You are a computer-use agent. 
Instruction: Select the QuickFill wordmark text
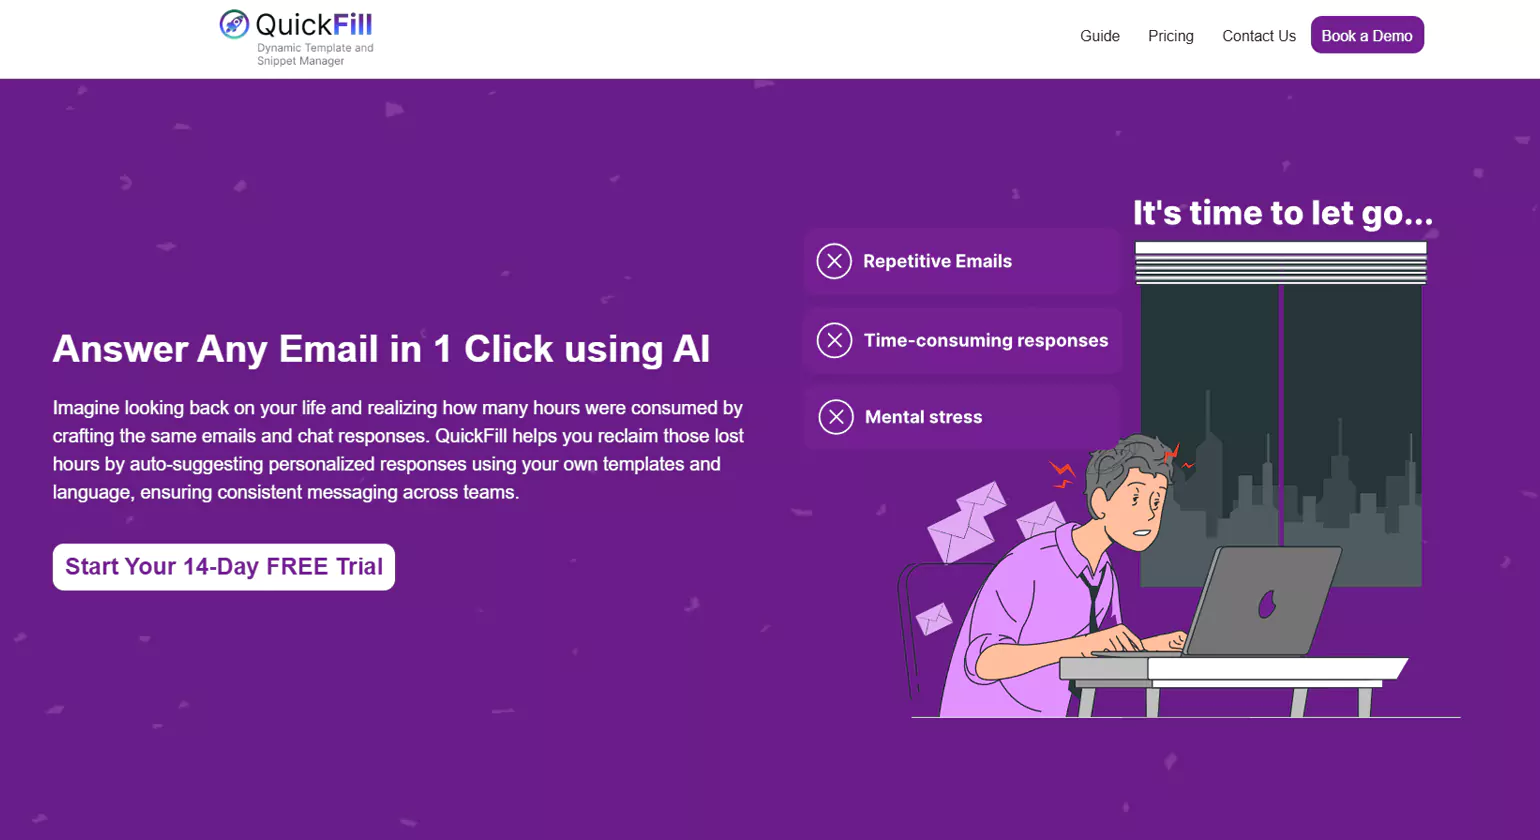tap(314, 24)
